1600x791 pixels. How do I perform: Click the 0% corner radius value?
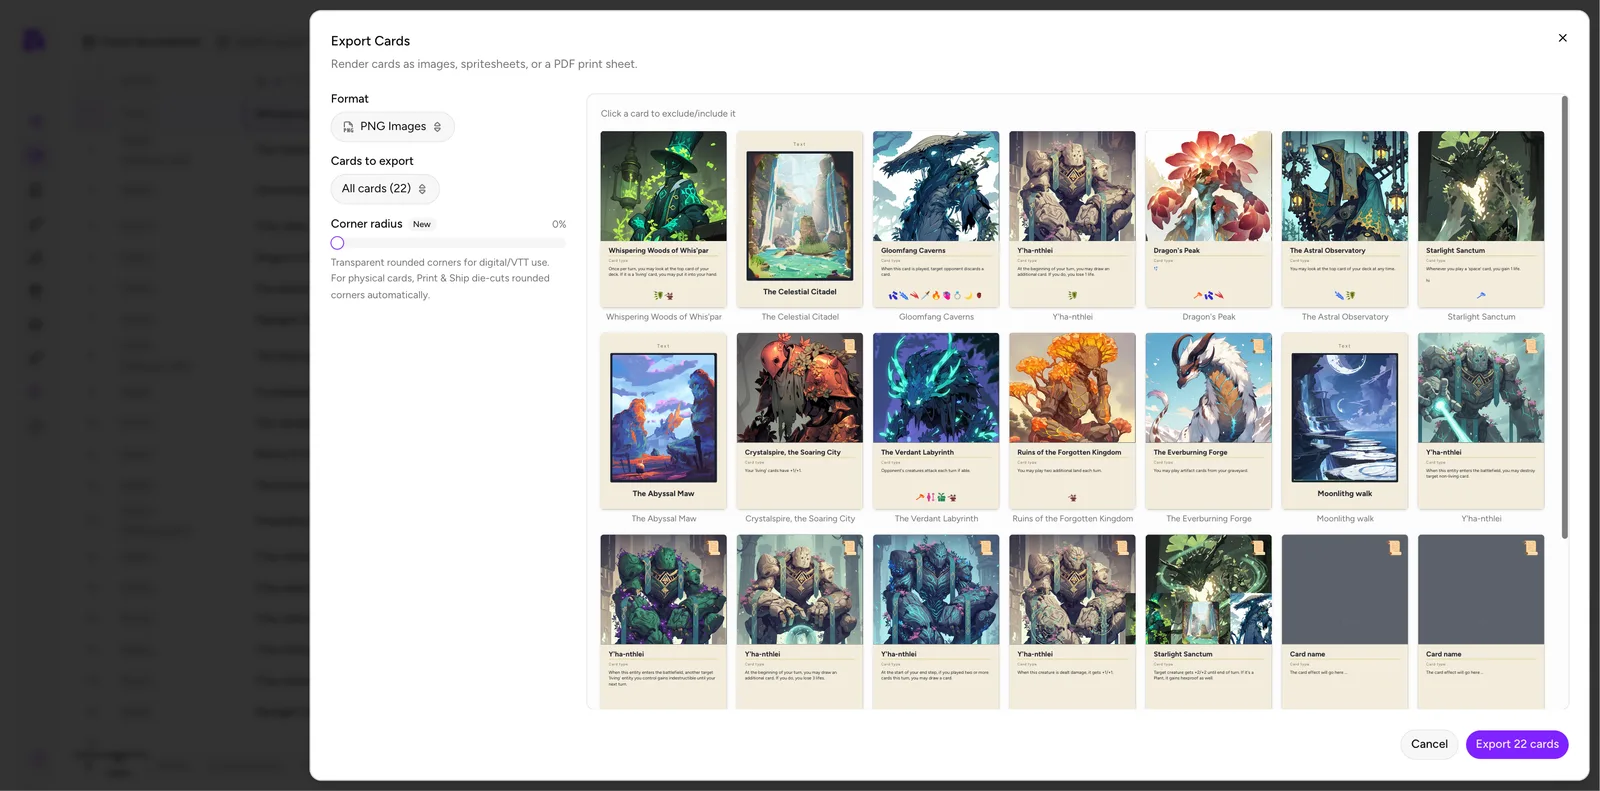click(x=559, y=224)
